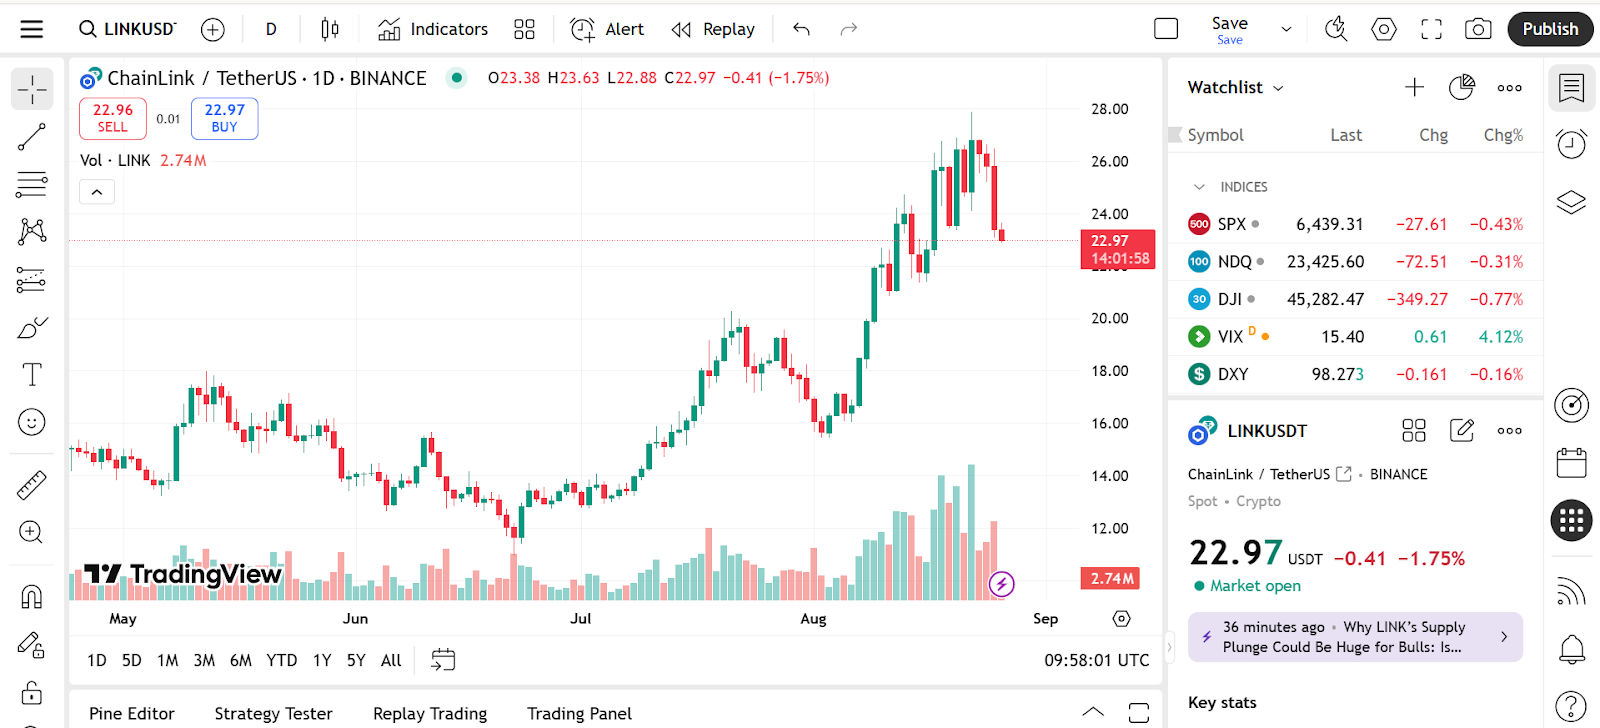Open the Watchlist dropdown
This screenshot has width=1600, height=728.
(x=1236, y=88)
